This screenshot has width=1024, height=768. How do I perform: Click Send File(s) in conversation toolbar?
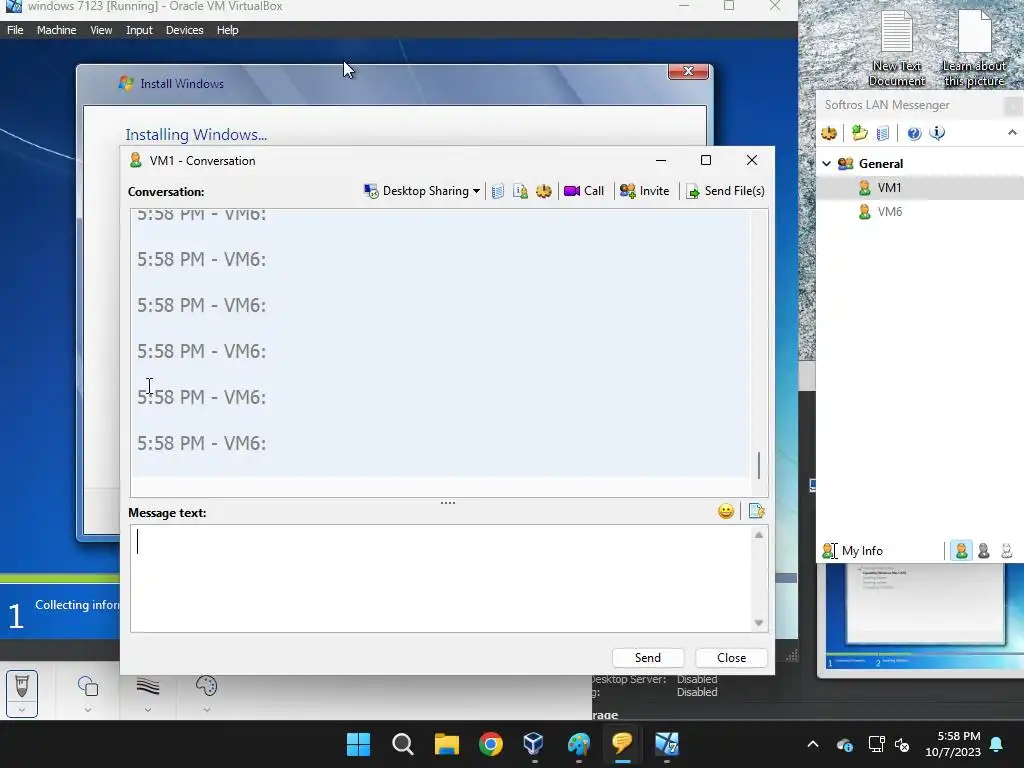coord(725,191)
